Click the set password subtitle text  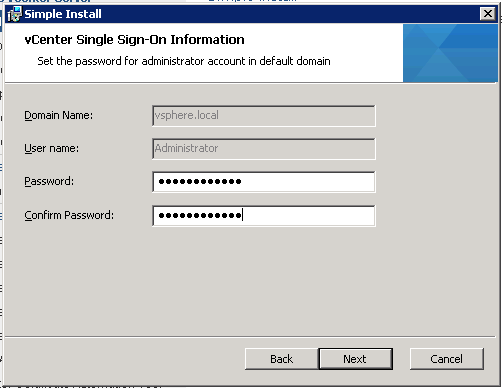(184, 61)
